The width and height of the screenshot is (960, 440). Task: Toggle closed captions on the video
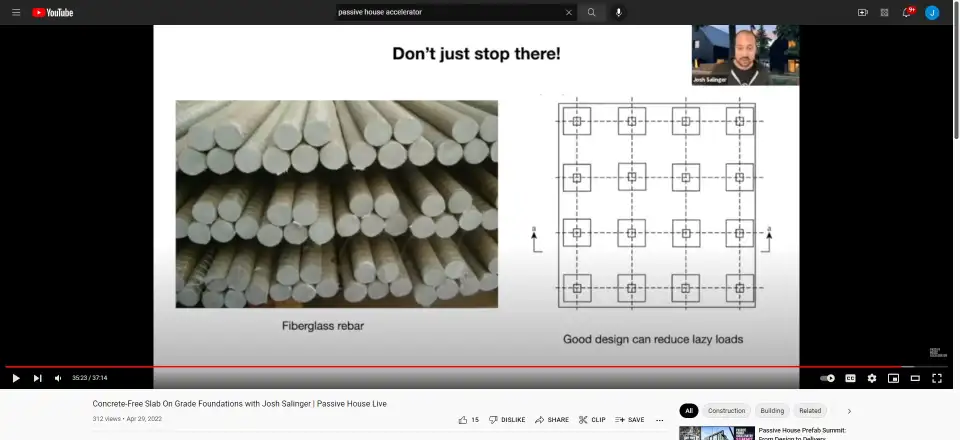850,378
